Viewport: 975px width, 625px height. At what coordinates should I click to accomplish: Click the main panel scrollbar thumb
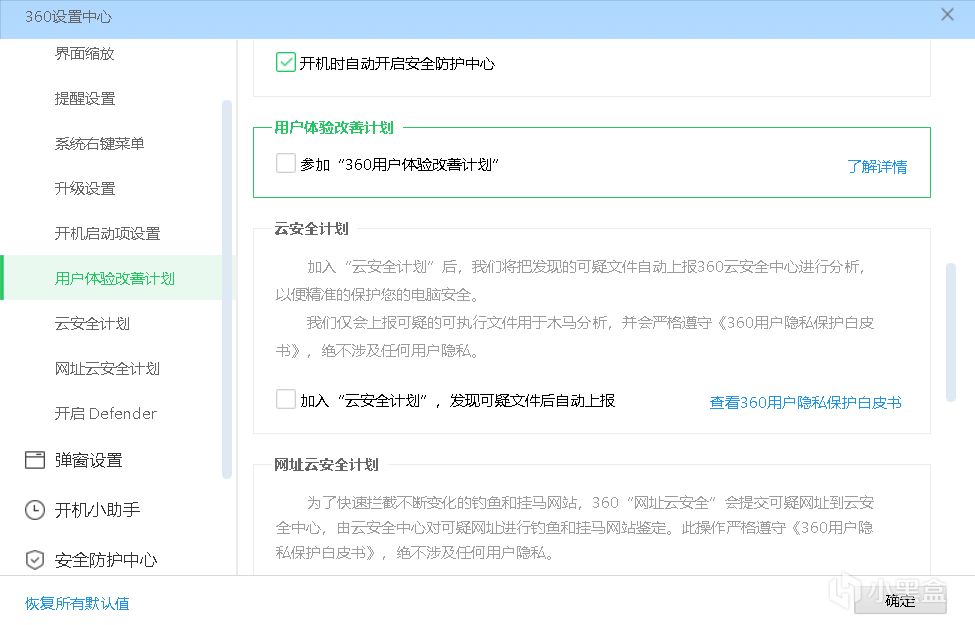click(951, 333)
